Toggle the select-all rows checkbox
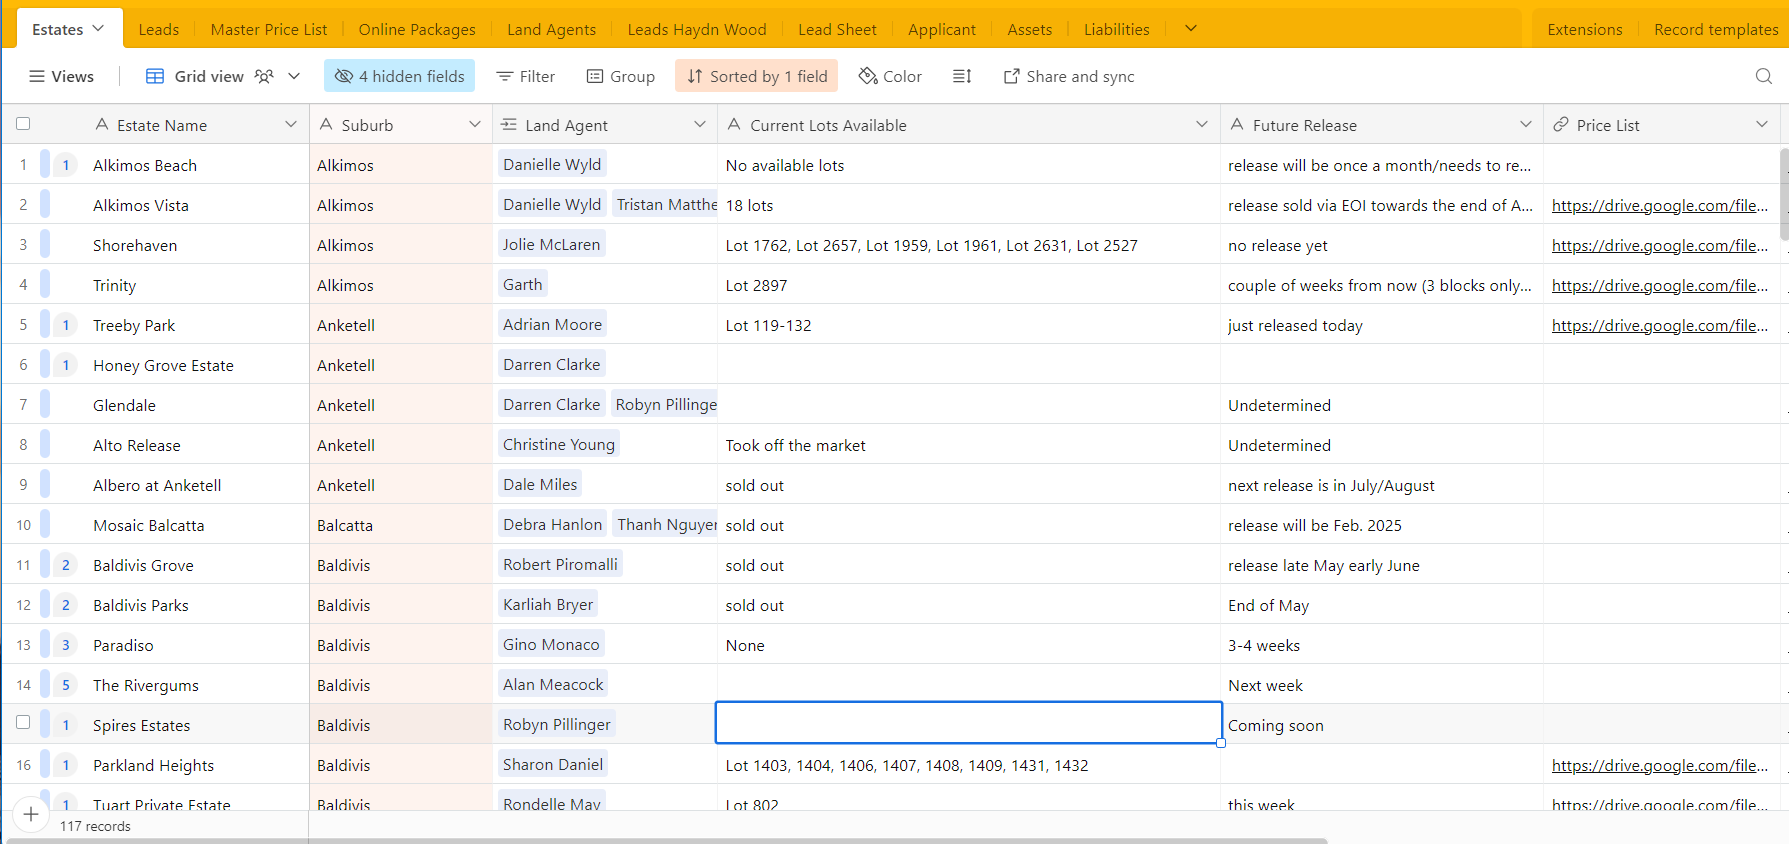The height and width of the screenshot is (844, 1789). click(23, 124)
